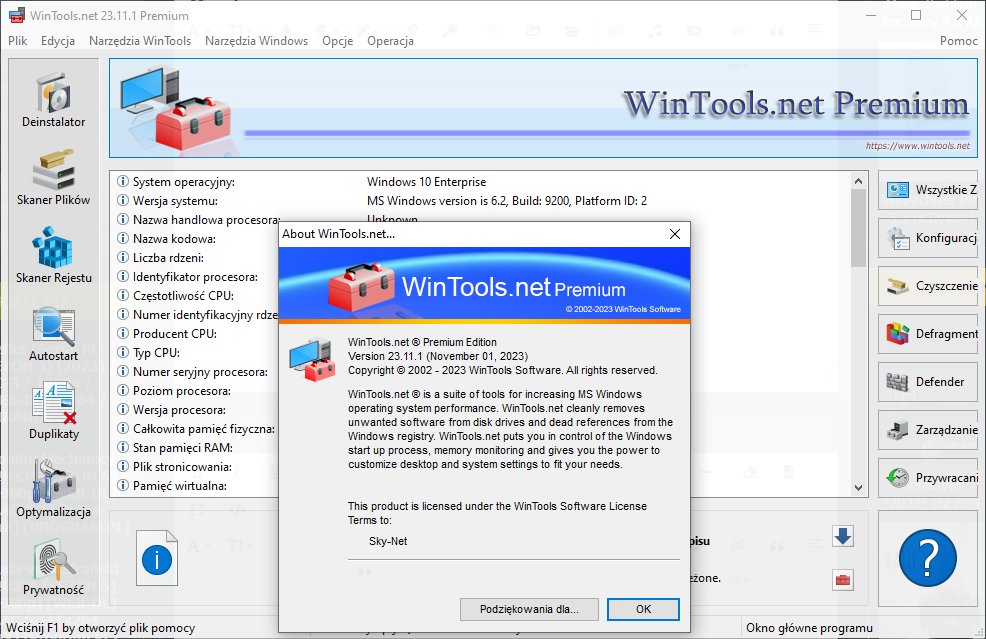Click the Version 23.11.1 text in About dialog

(x=438, y=356)
